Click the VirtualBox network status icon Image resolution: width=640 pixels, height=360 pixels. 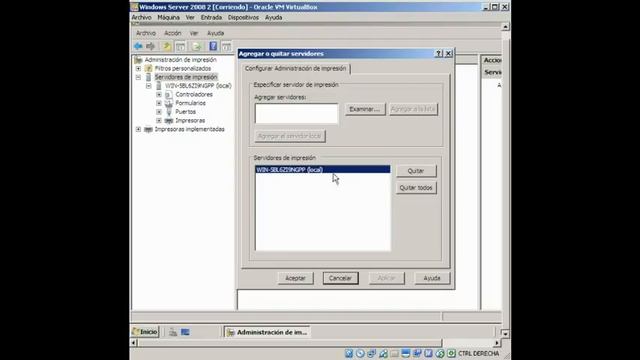pos(371,353)
